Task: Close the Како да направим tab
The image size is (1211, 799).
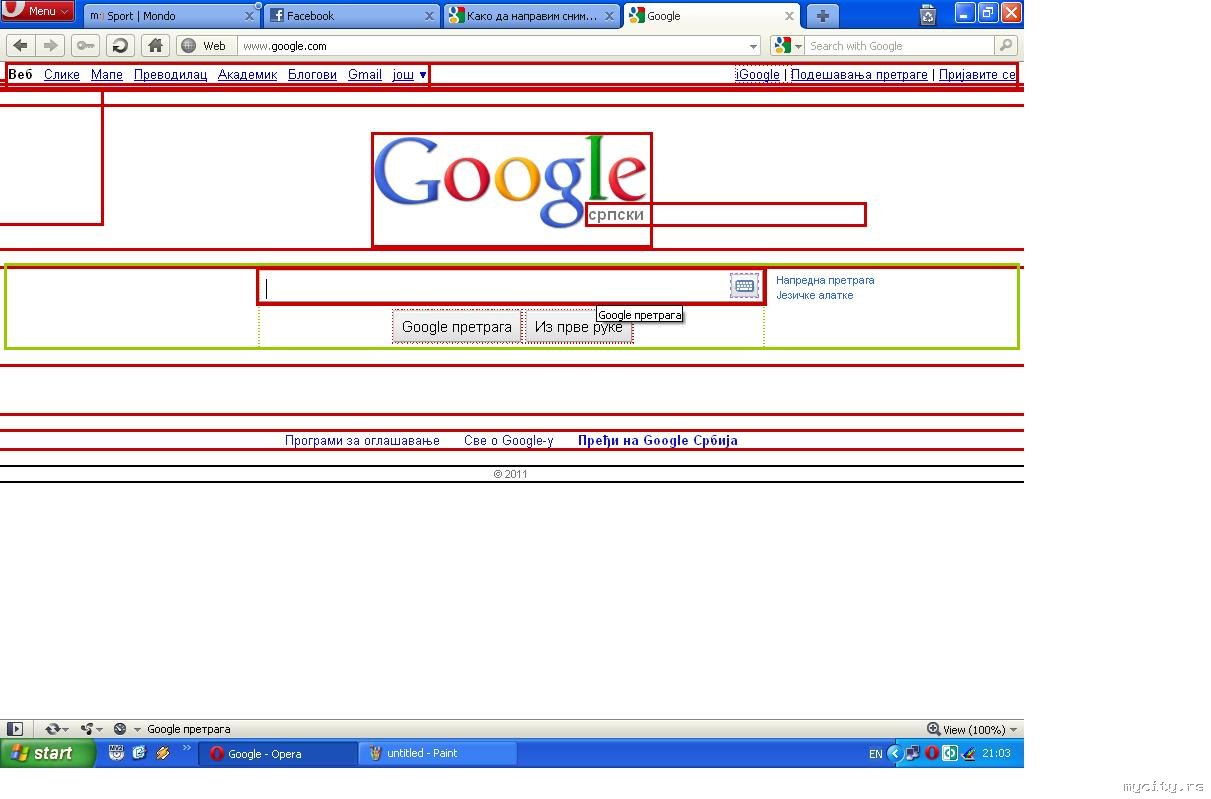Action: pos(610,16)
